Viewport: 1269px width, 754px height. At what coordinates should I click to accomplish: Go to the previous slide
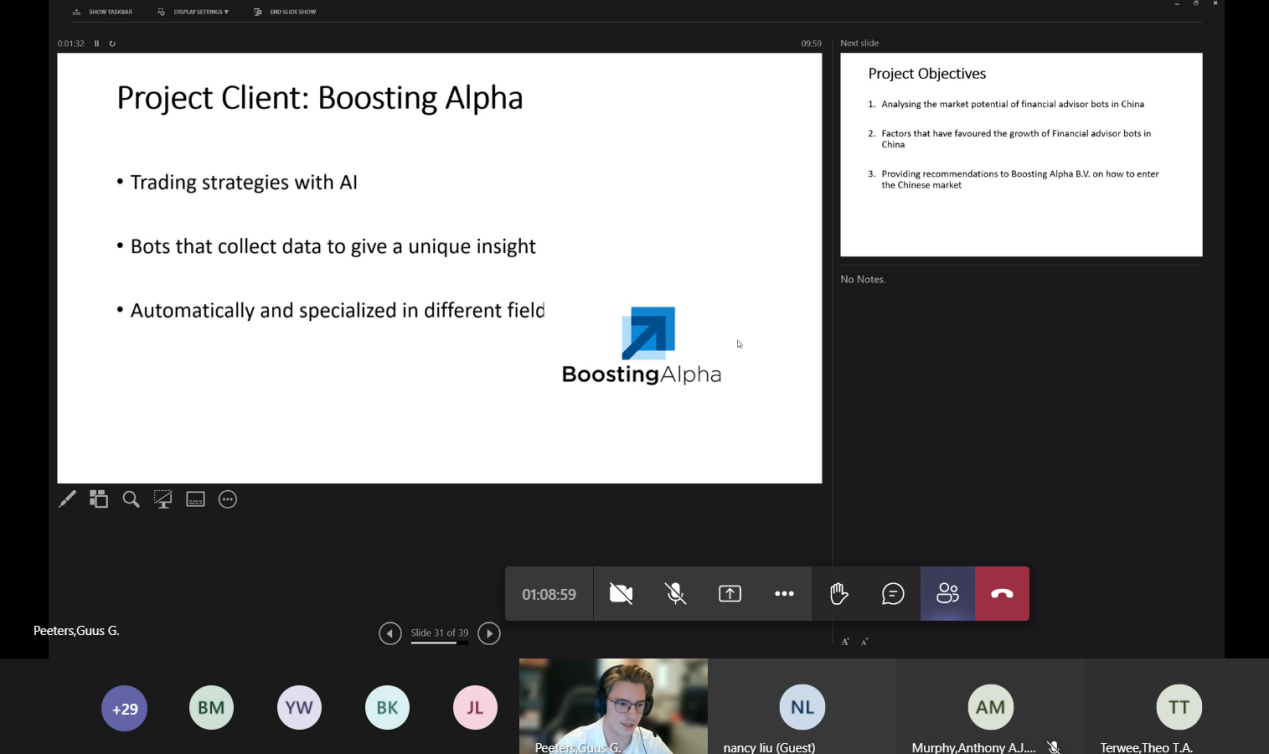[x=390, y=633]
